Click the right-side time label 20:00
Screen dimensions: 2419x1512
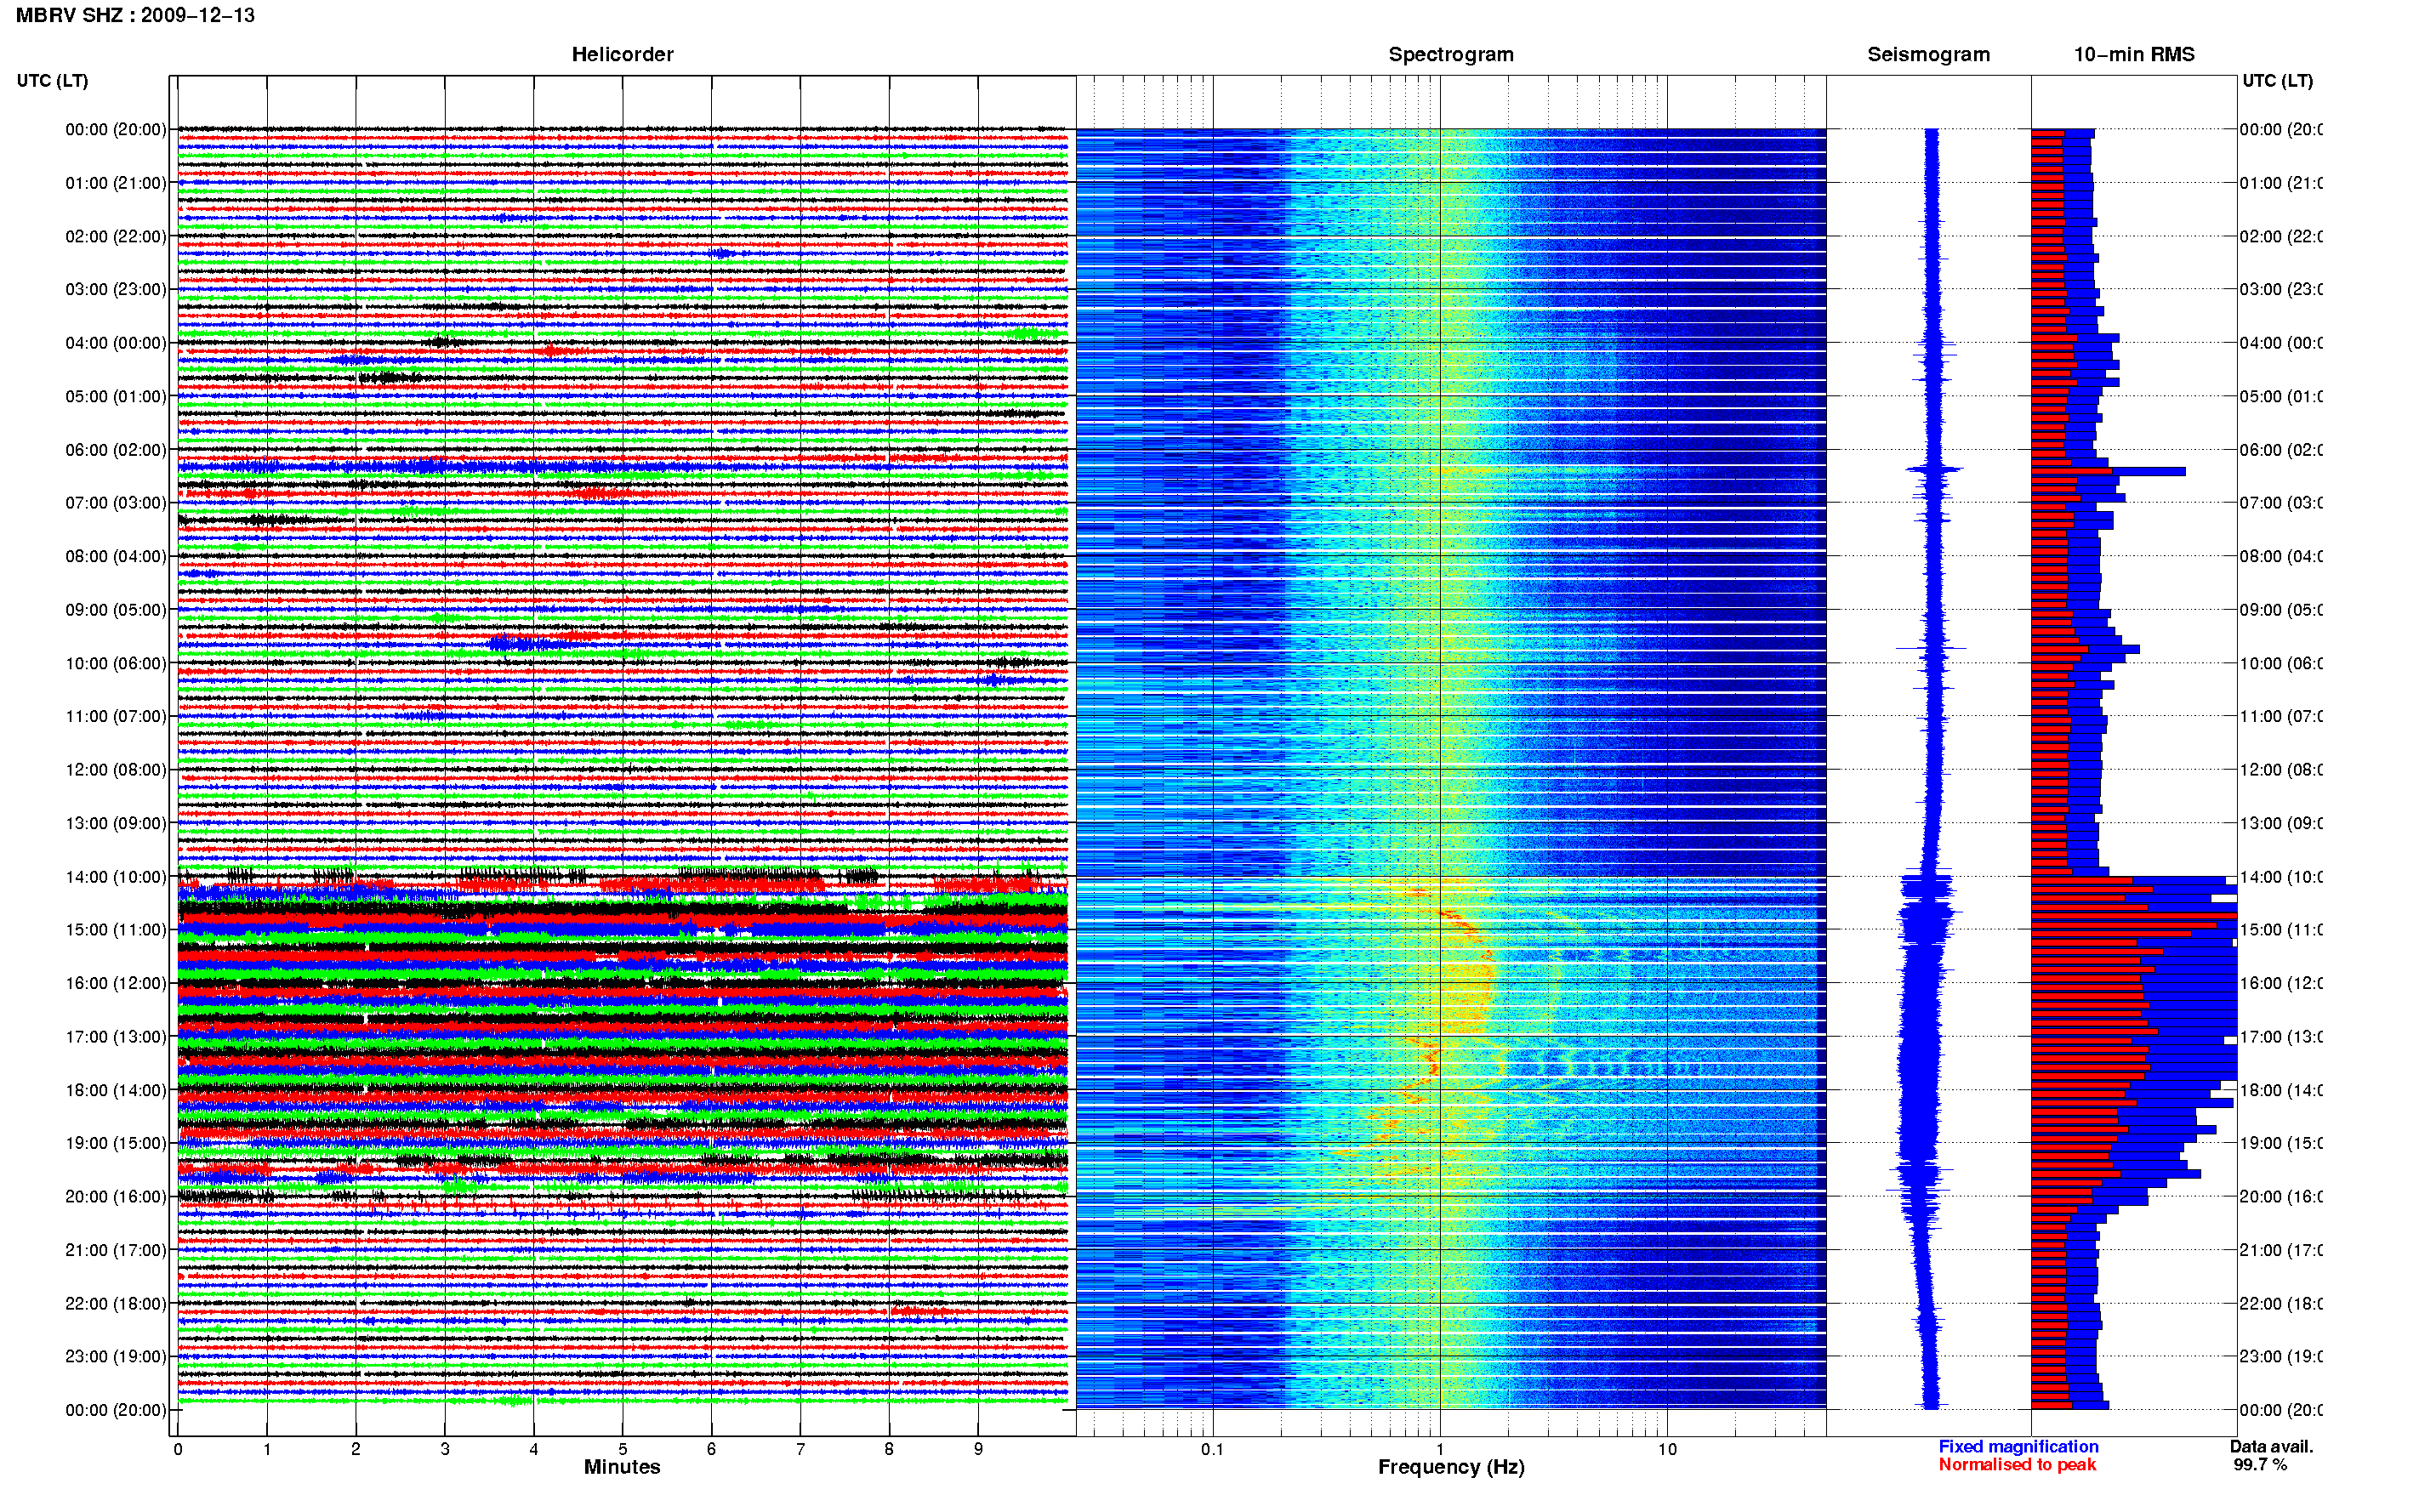pyautogui.click(x=2280, y=1196)
